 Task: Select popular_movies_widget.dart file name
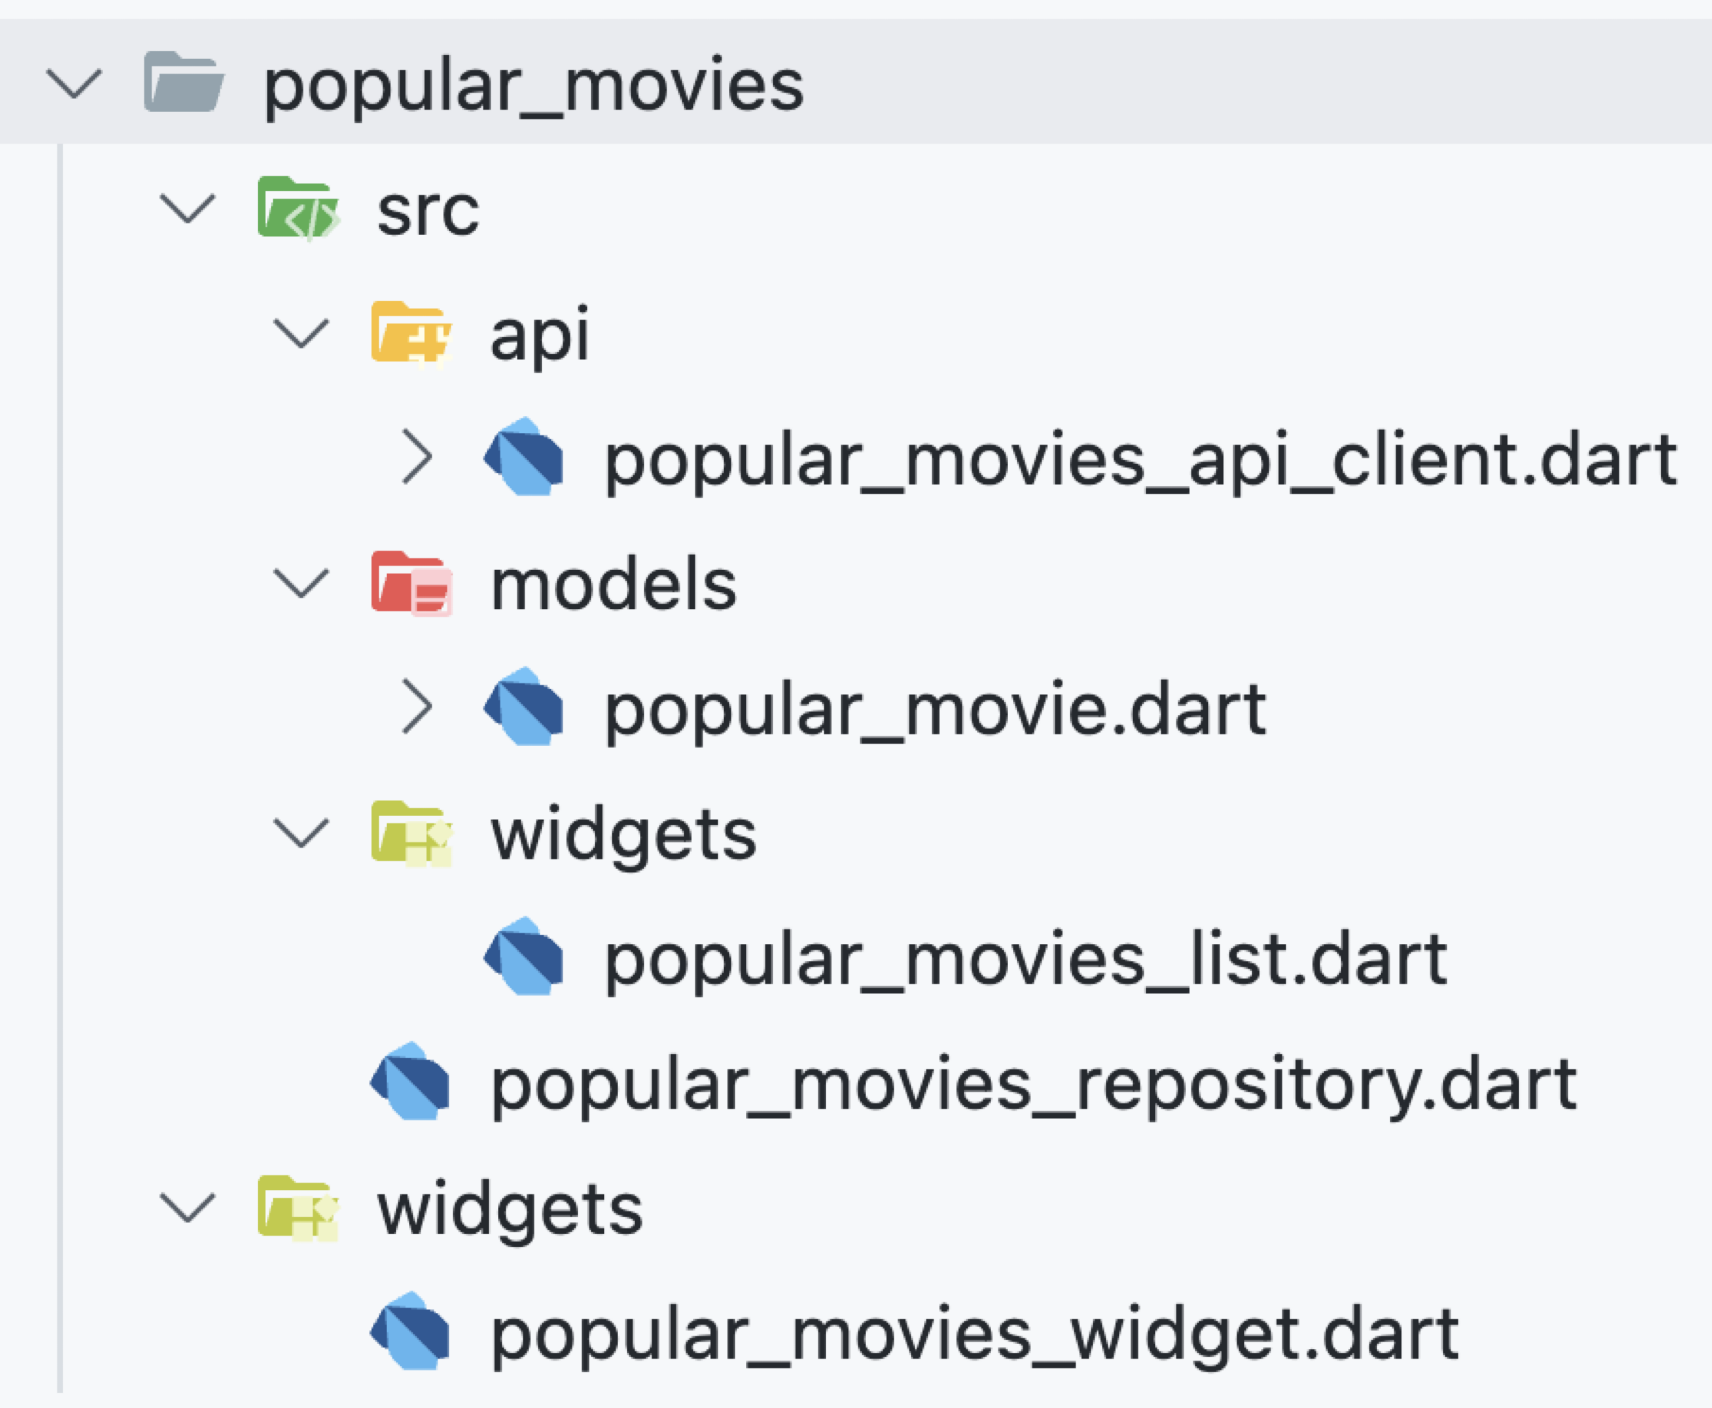click(x=974, y=1334)
